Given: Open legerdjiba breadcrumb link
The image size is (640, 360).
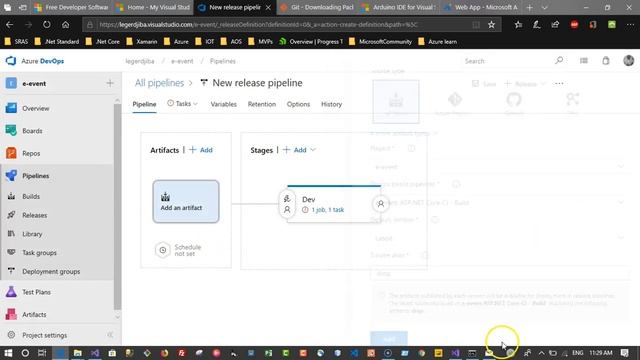Looking at the screenshot, I should click(140, 61).
